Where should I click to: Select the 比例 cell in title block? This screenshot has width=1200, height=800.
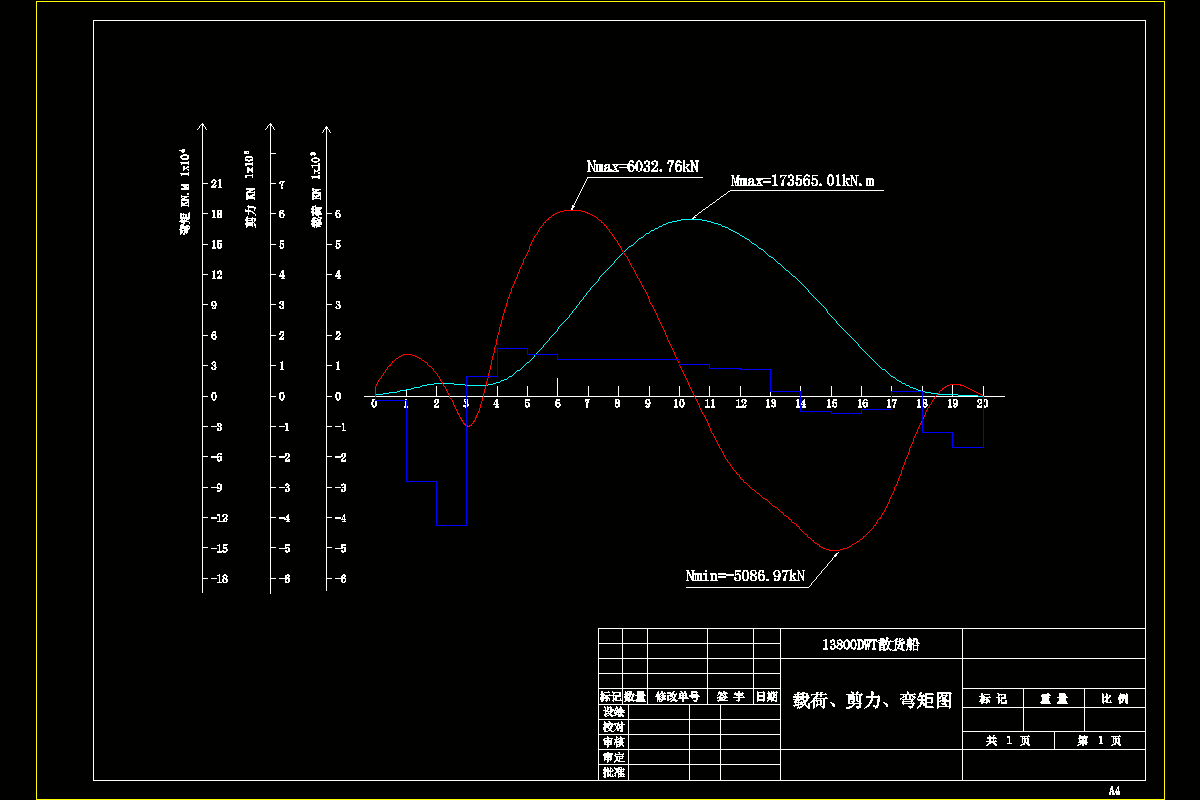[x=1115, y=699]
